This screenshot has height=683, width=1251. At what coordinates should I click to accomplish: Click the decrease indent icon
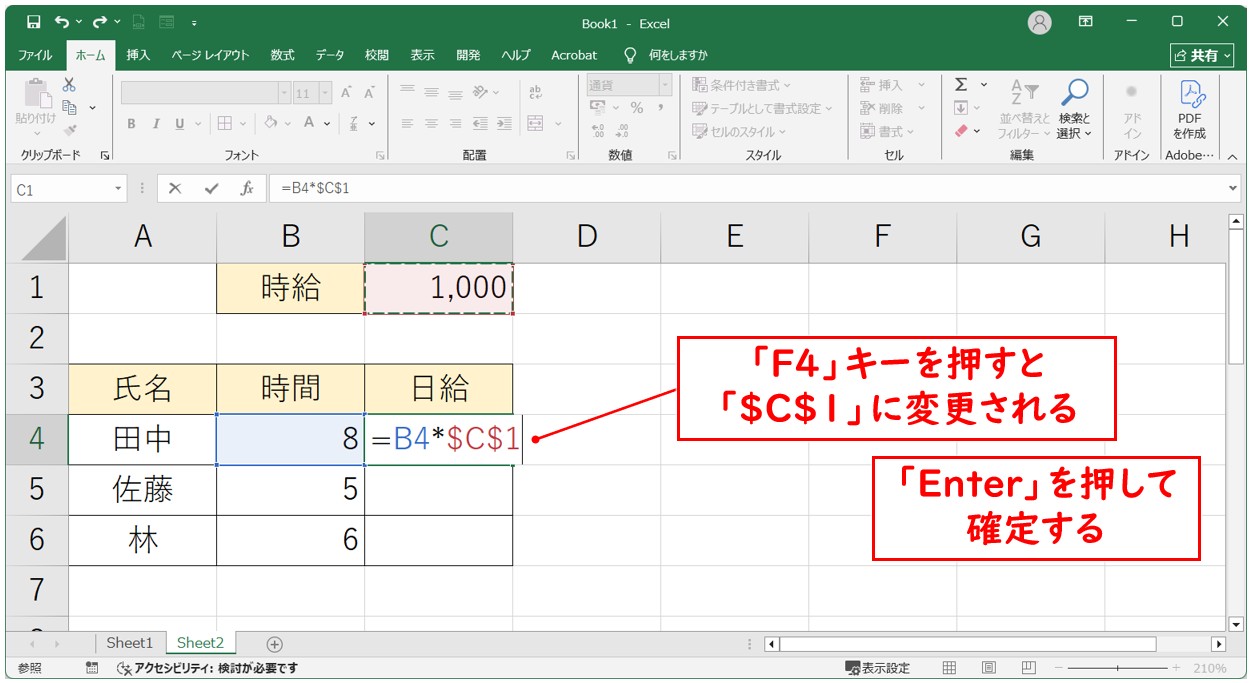481,123
